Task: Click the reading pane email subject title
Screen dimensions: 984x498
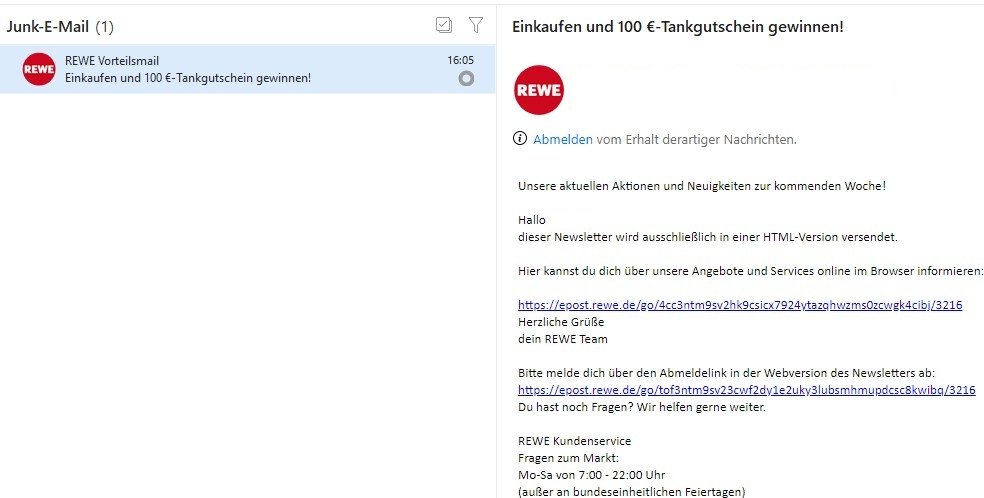Action: (678, 27)
